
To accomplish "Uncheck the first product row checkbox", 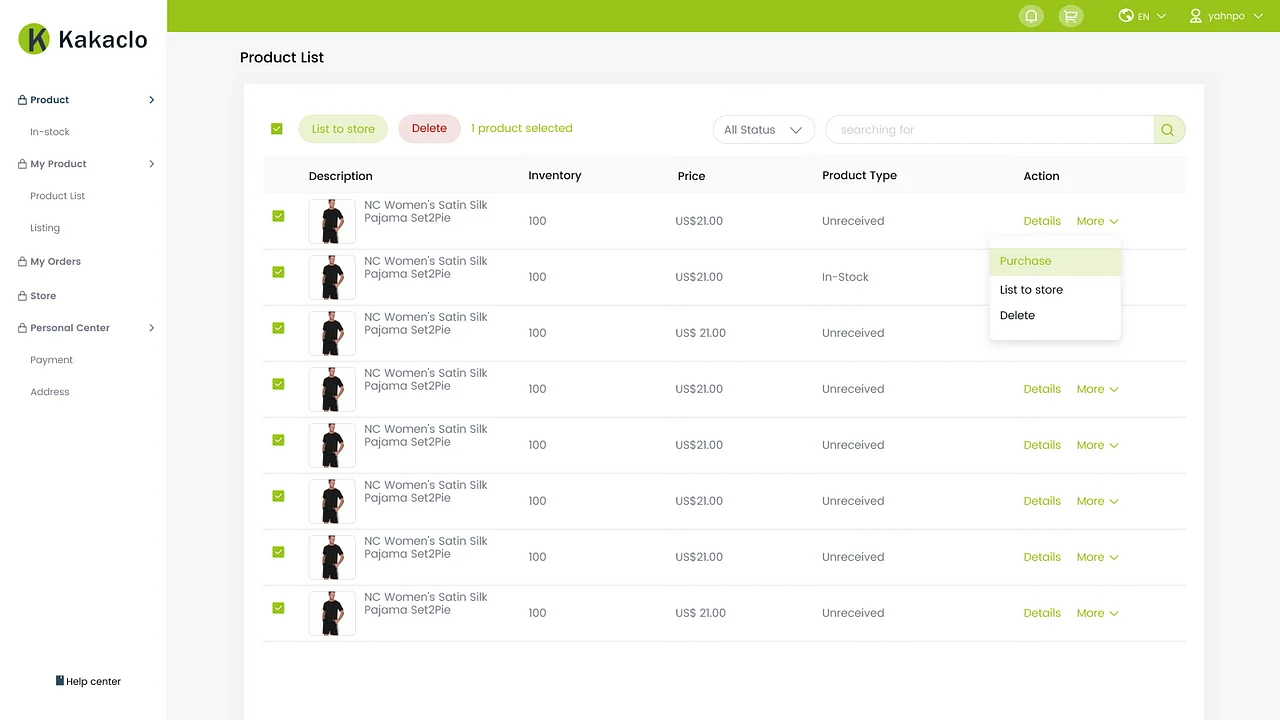I will coord(276,216).
